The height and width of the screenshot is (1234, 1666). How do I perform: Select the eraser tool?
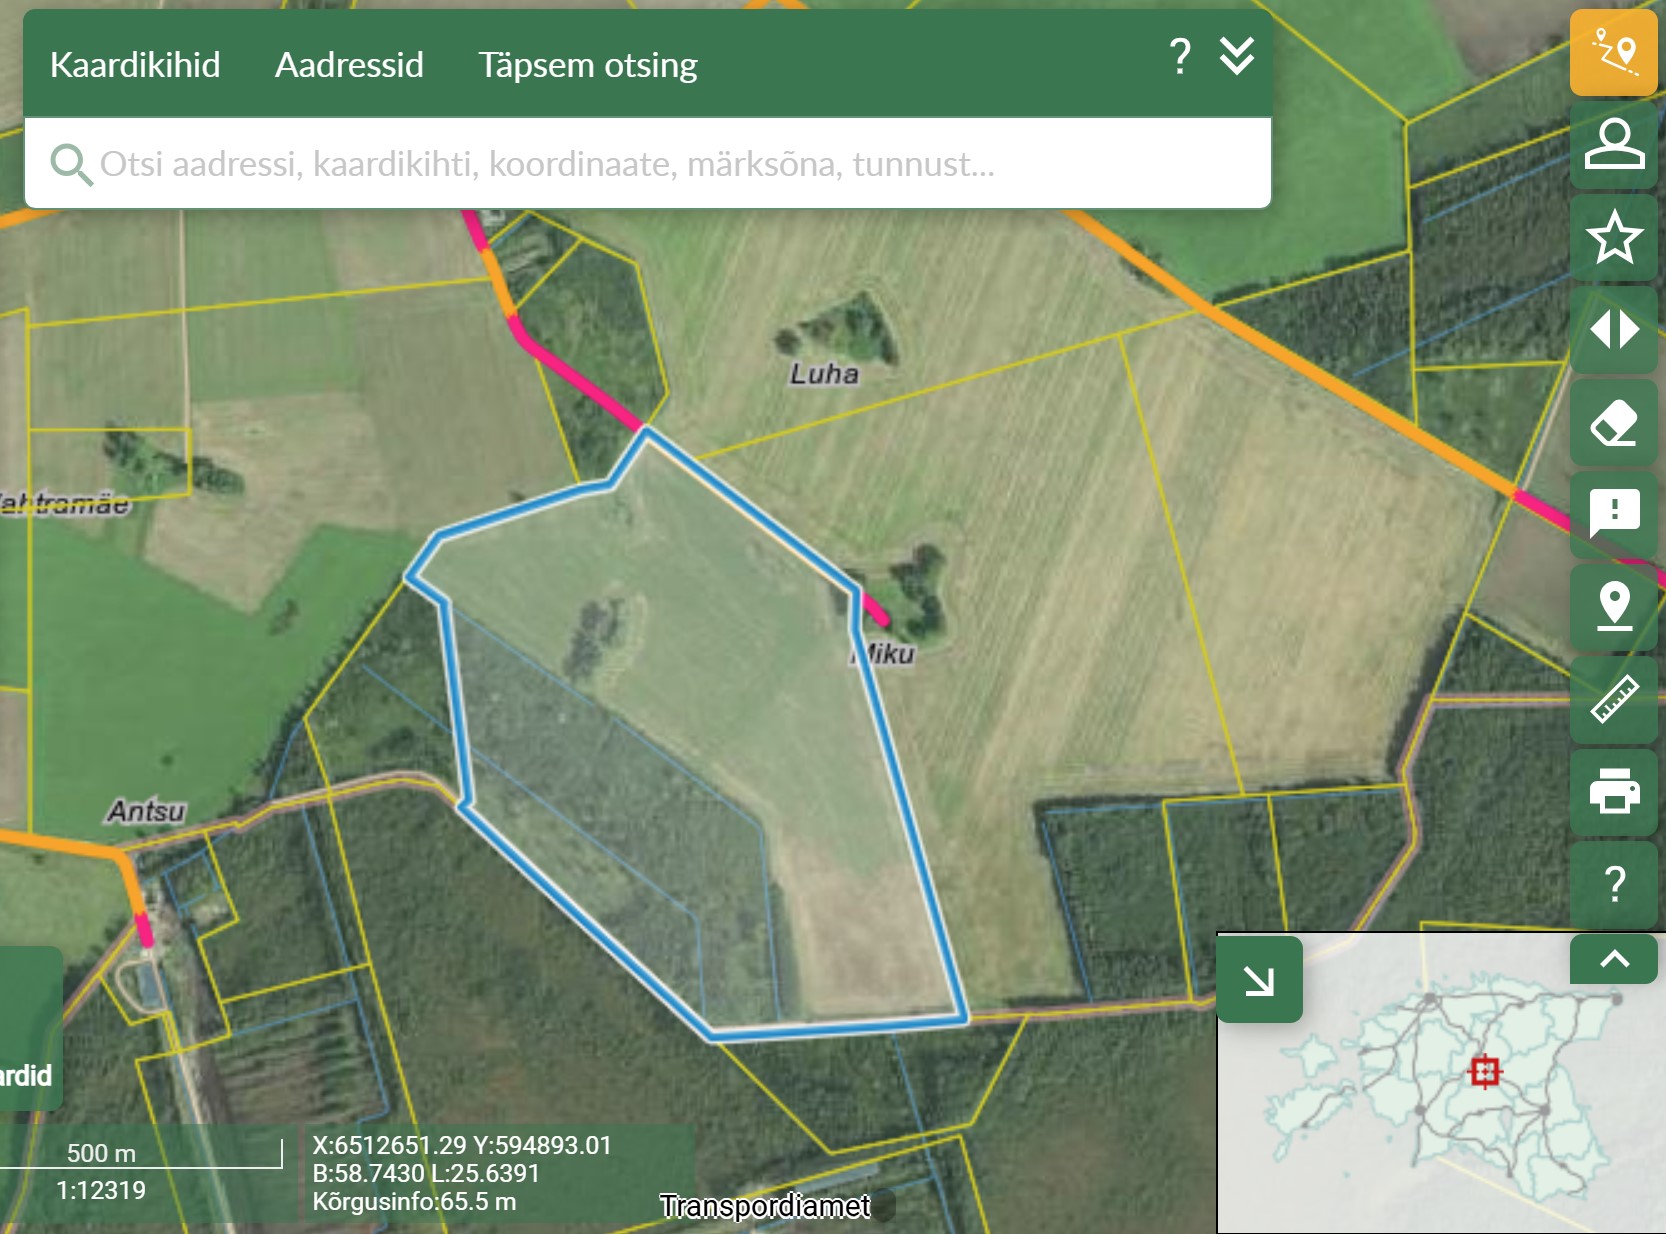click(1613, 423)
